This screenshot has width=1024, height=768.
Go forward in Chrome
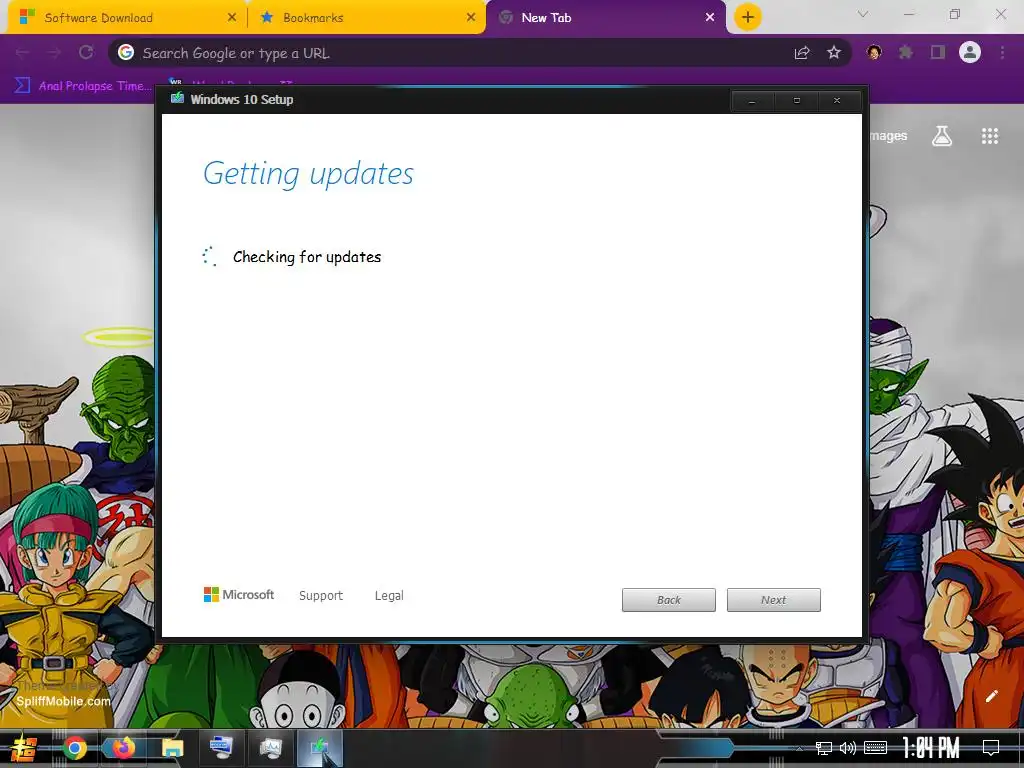[54, 53]
